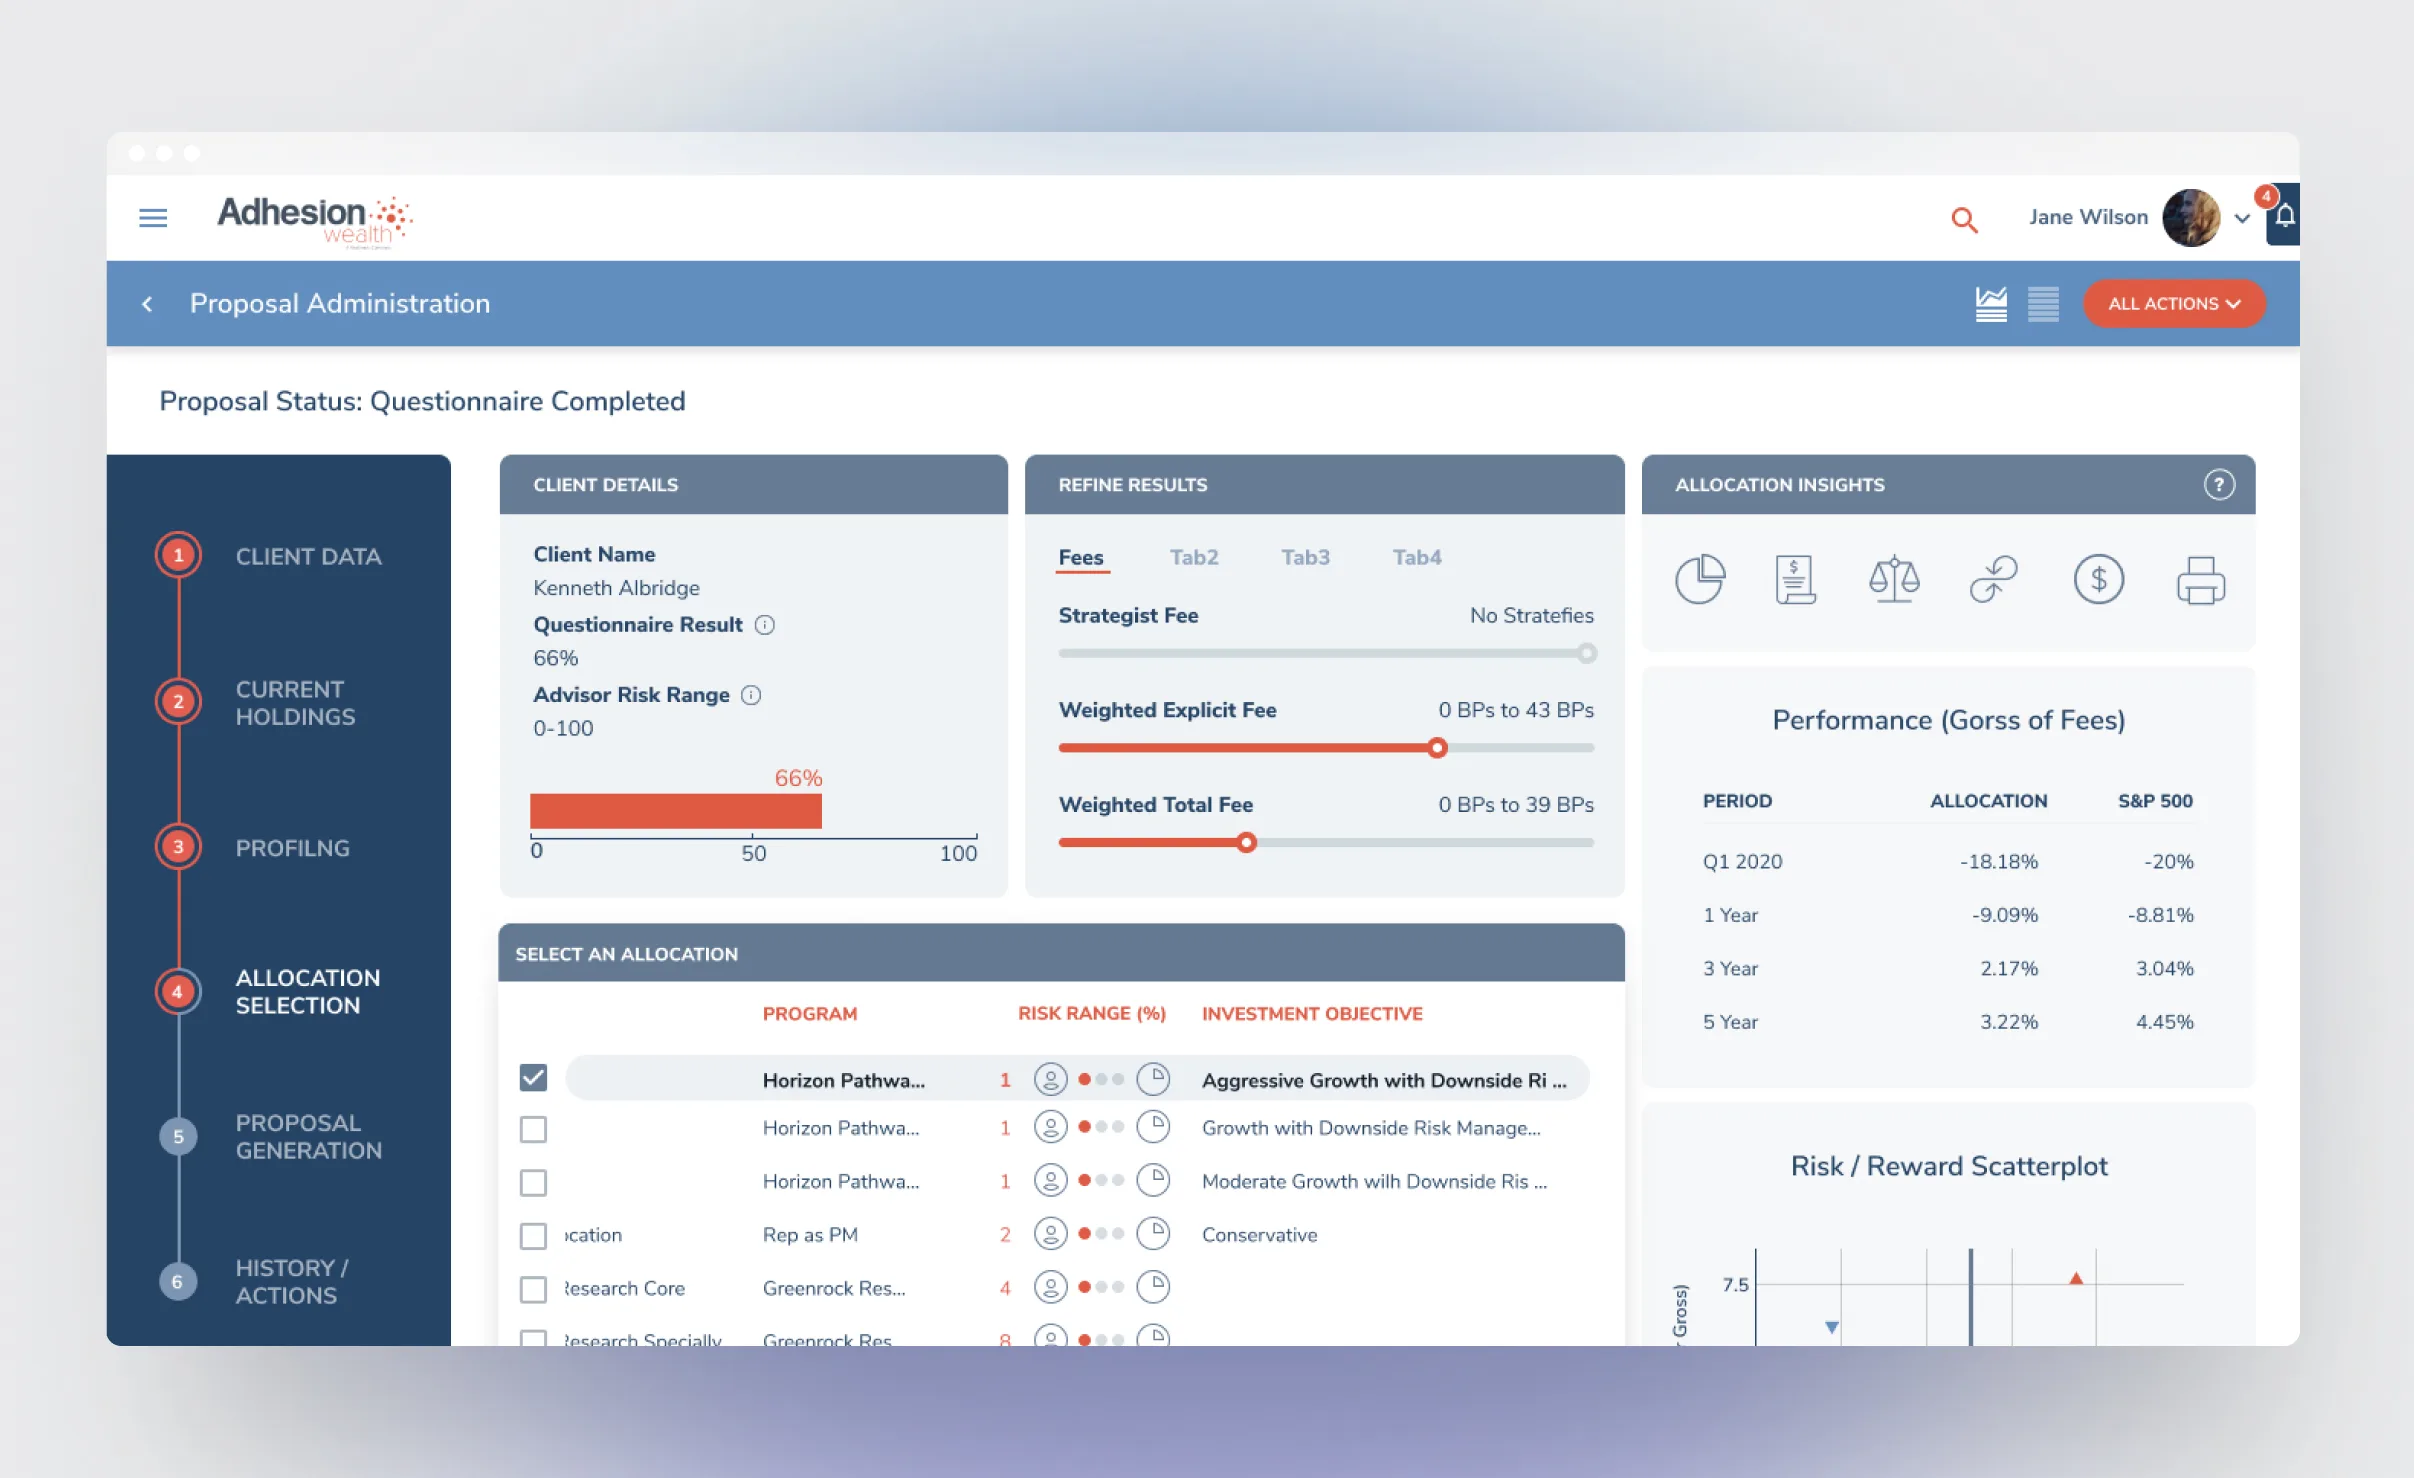Click the red search icon
The image size is (2414, 1478).
1964,219
